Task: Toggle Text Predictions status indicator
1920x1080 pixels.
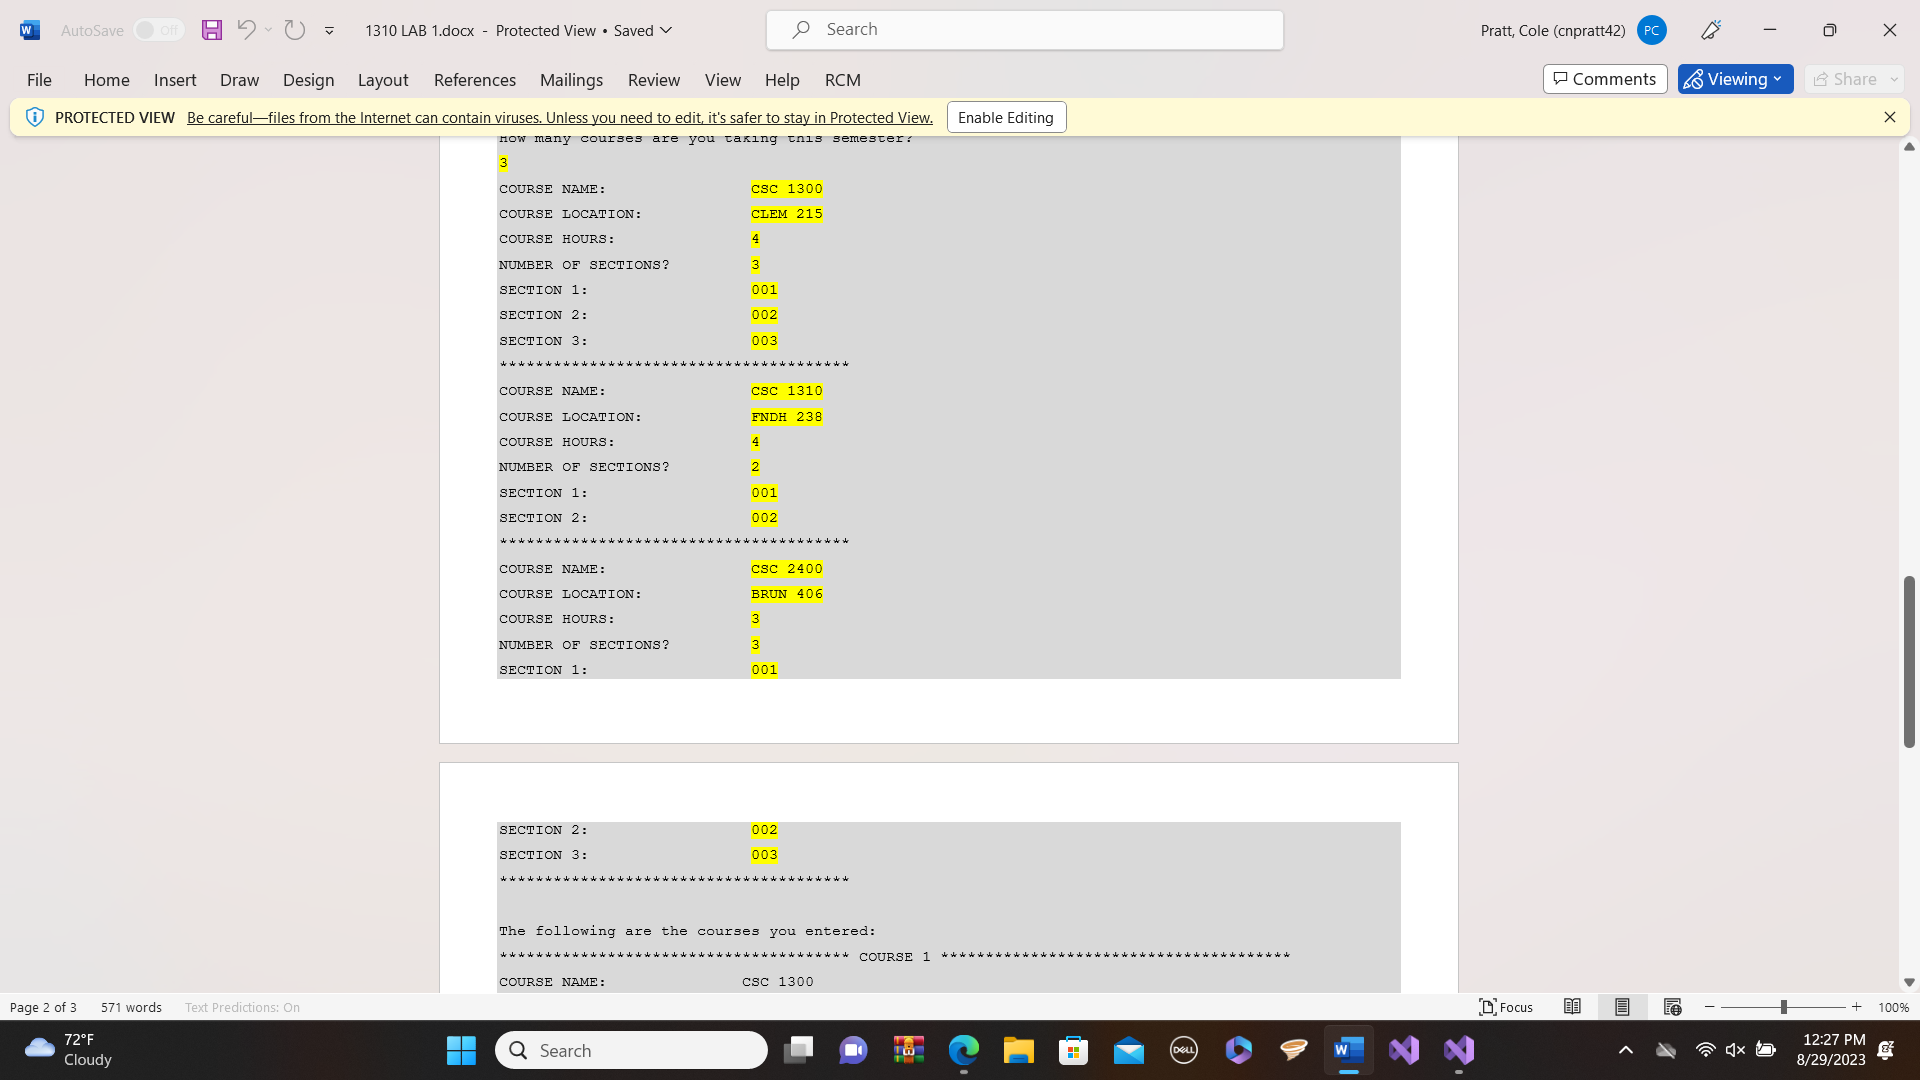Action: point(242,1007)
